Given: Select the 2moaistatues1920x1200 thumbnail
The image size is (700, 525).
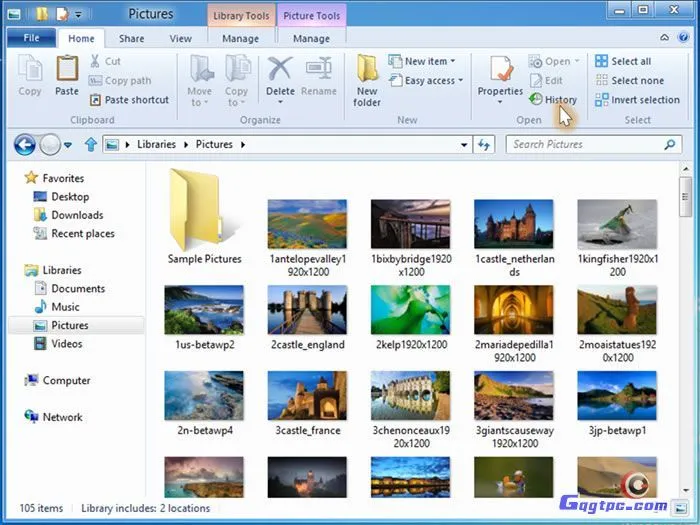Looking at the screenshot, I should (x=617, y=324).
